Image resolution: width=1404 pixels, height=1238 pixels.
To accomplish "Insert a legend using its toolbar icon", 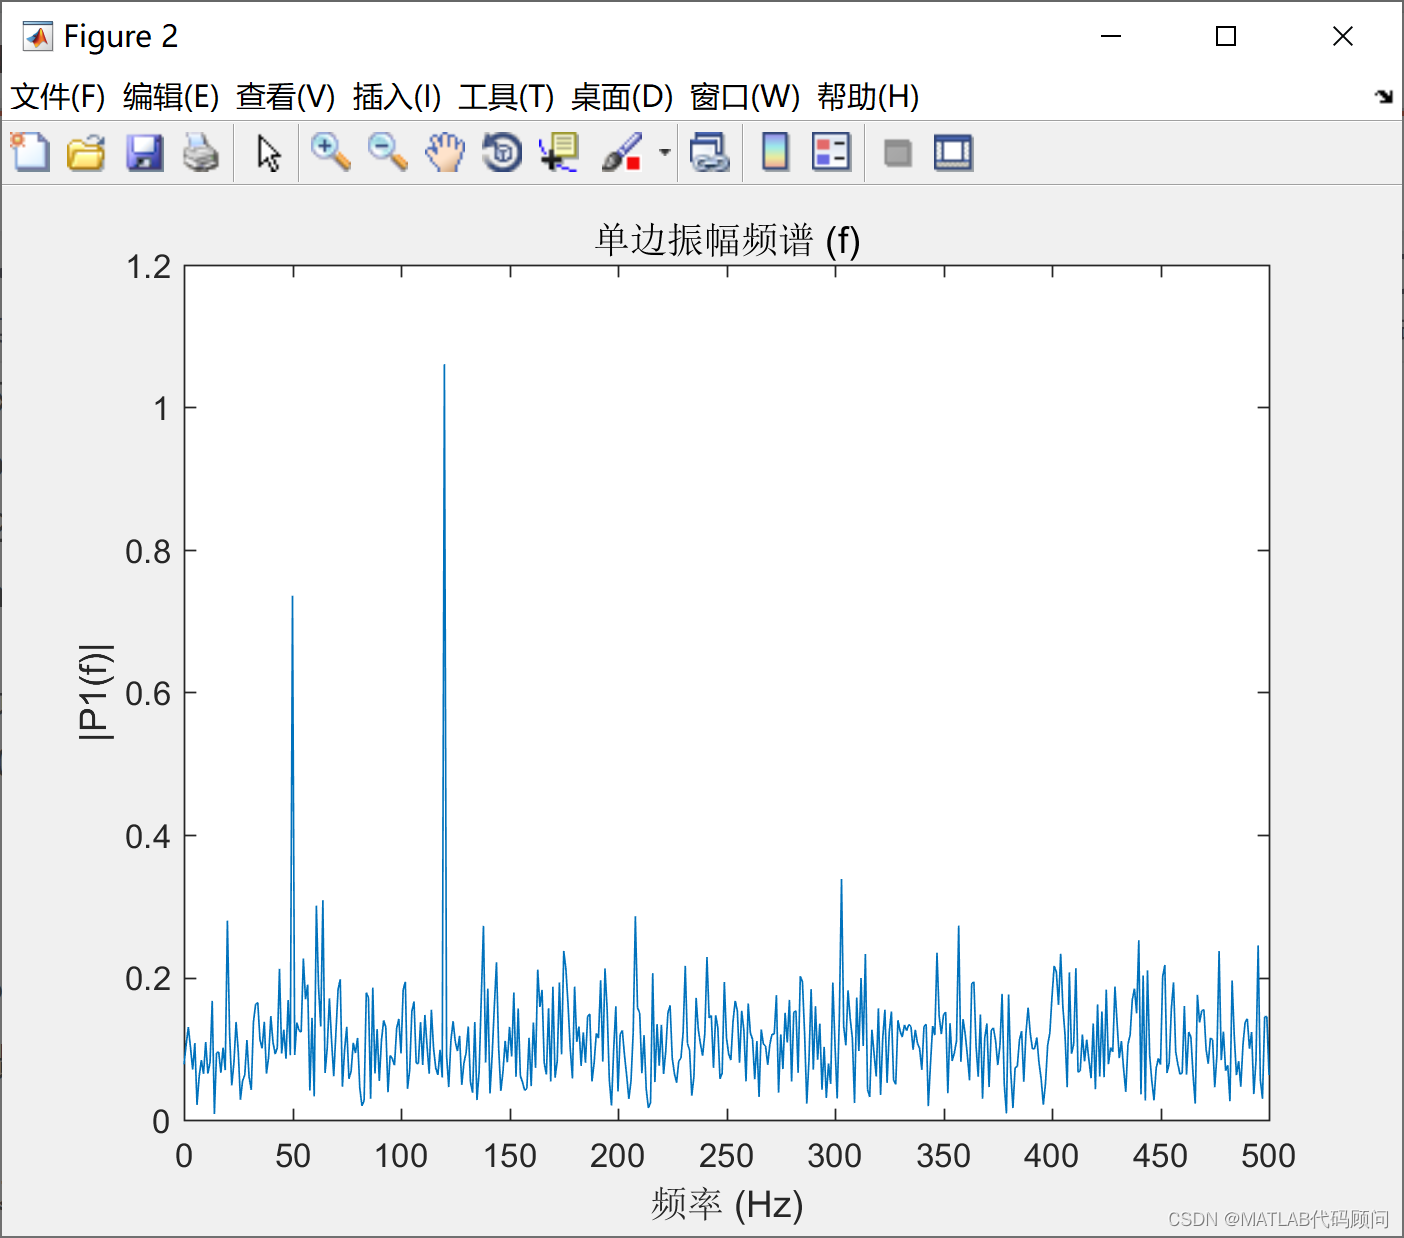I will pyautogui.click(x=831, y=152).
